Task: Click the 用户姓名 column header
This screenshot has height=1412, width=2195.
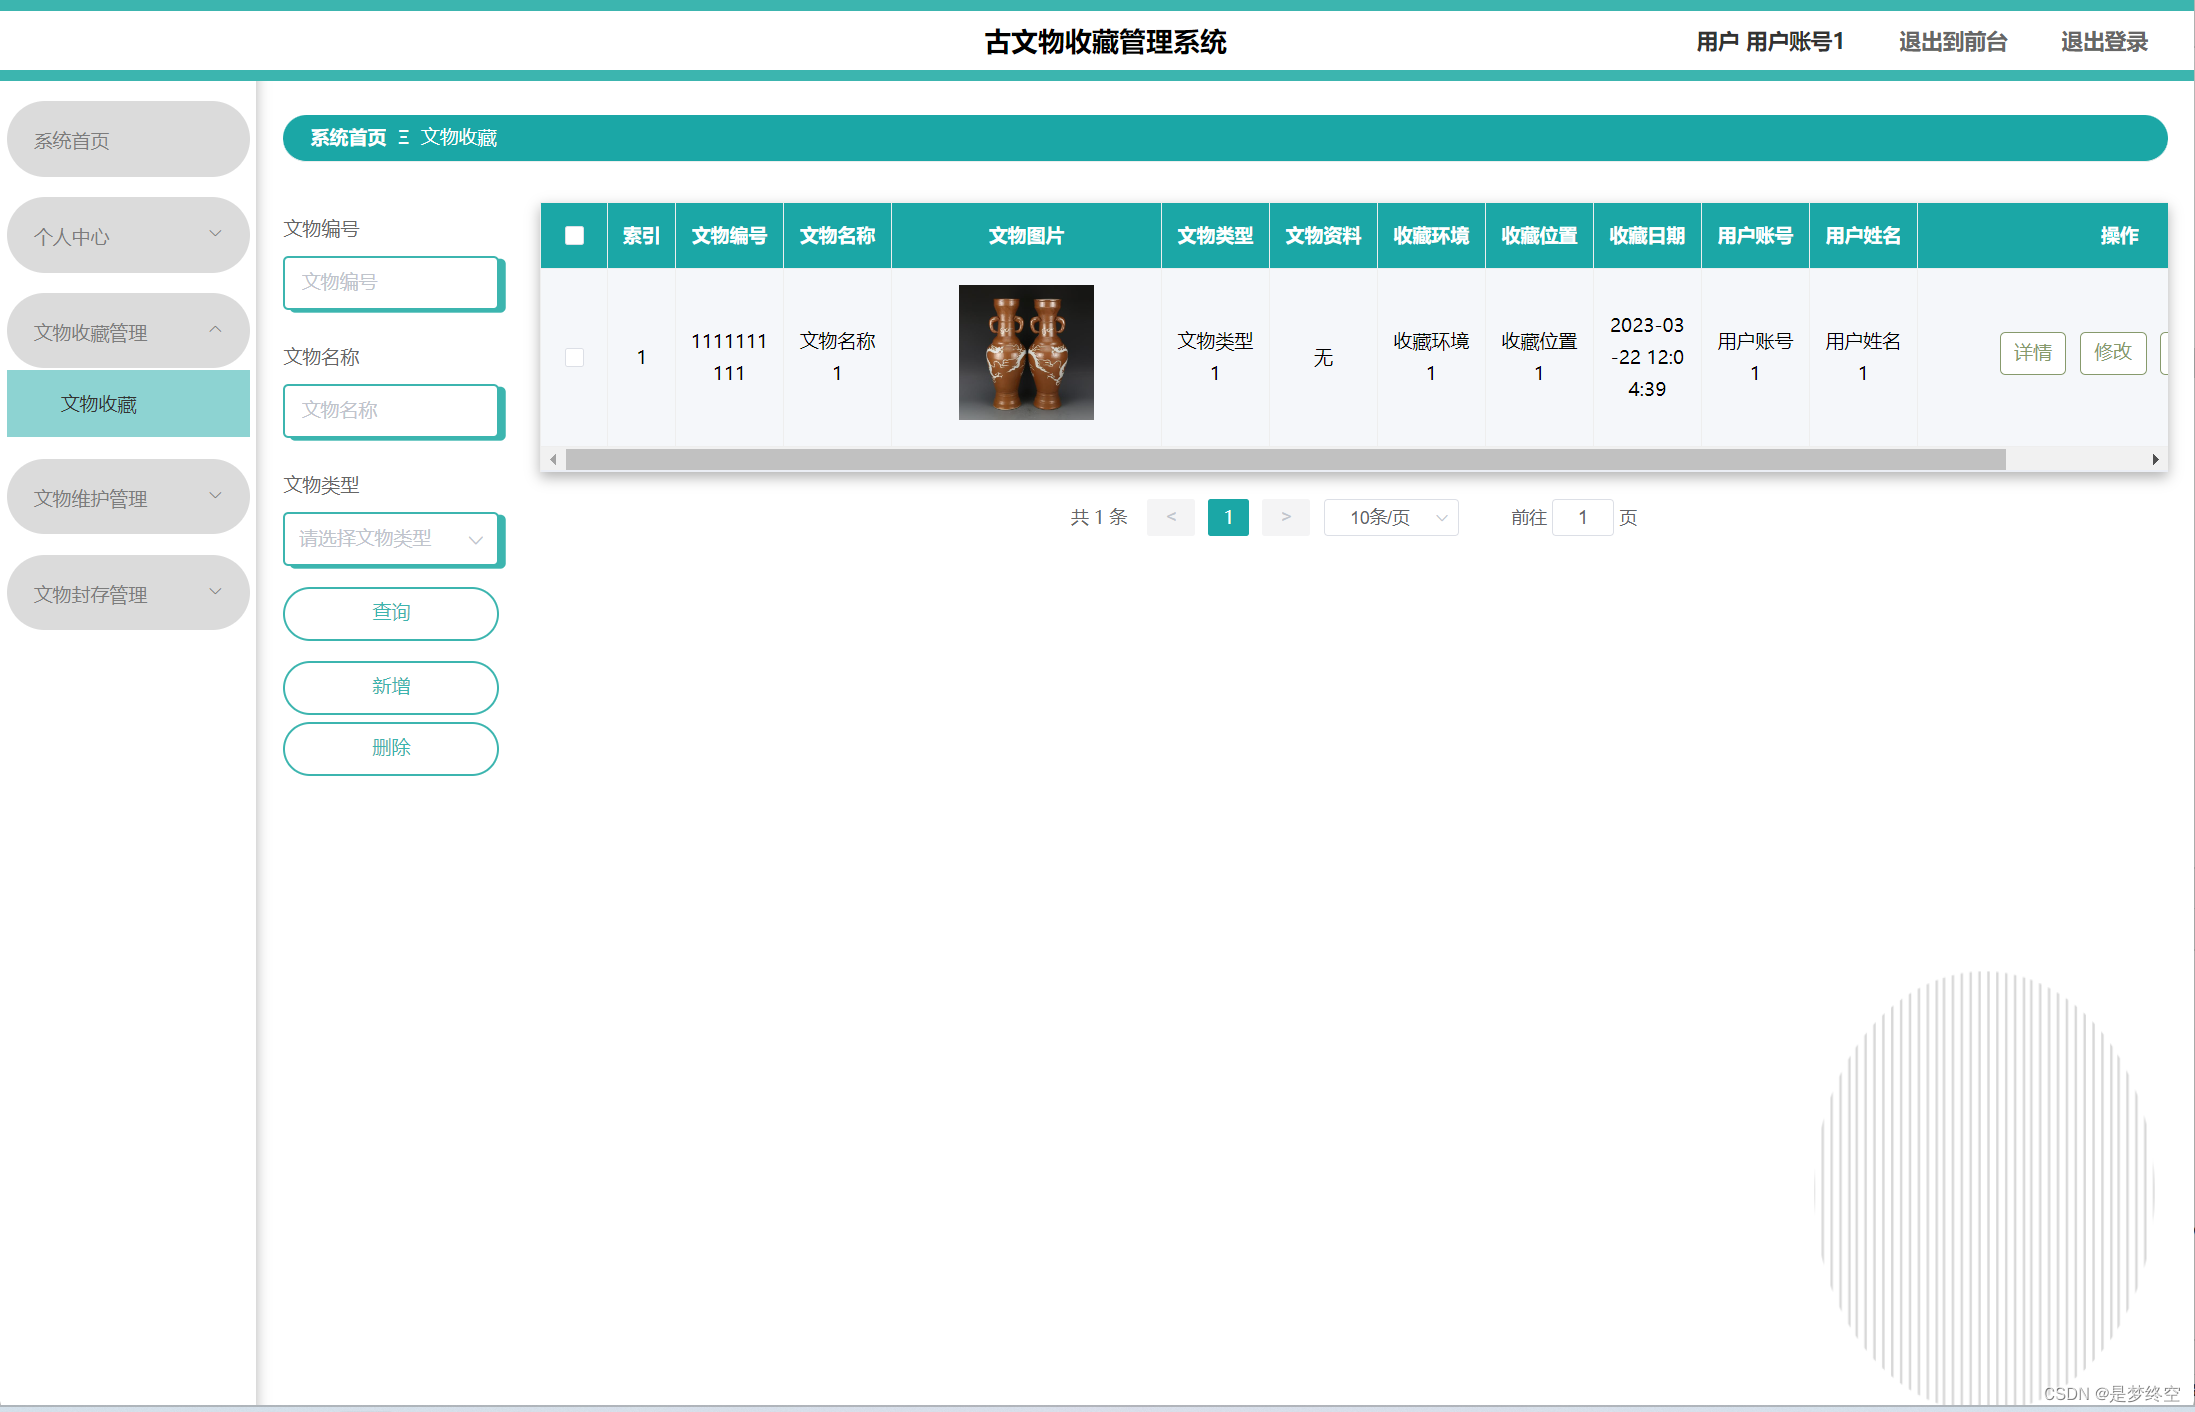Action: (x=1863, y=236)
